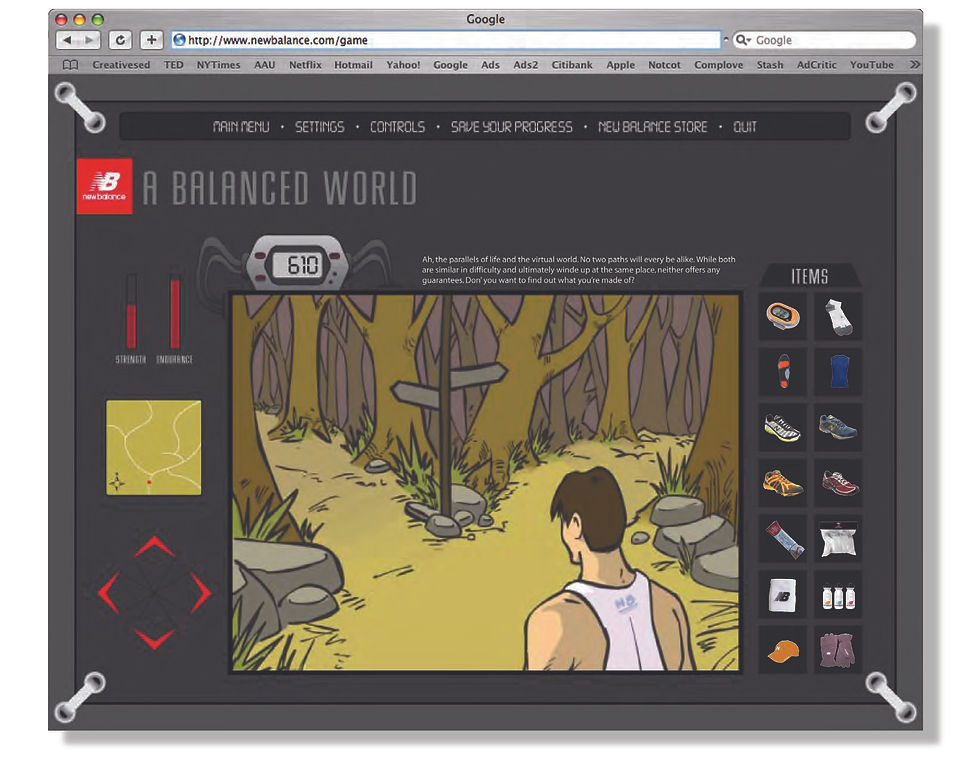
Task: Open the bookmarks book icon
Action: [x=71, y=65]
